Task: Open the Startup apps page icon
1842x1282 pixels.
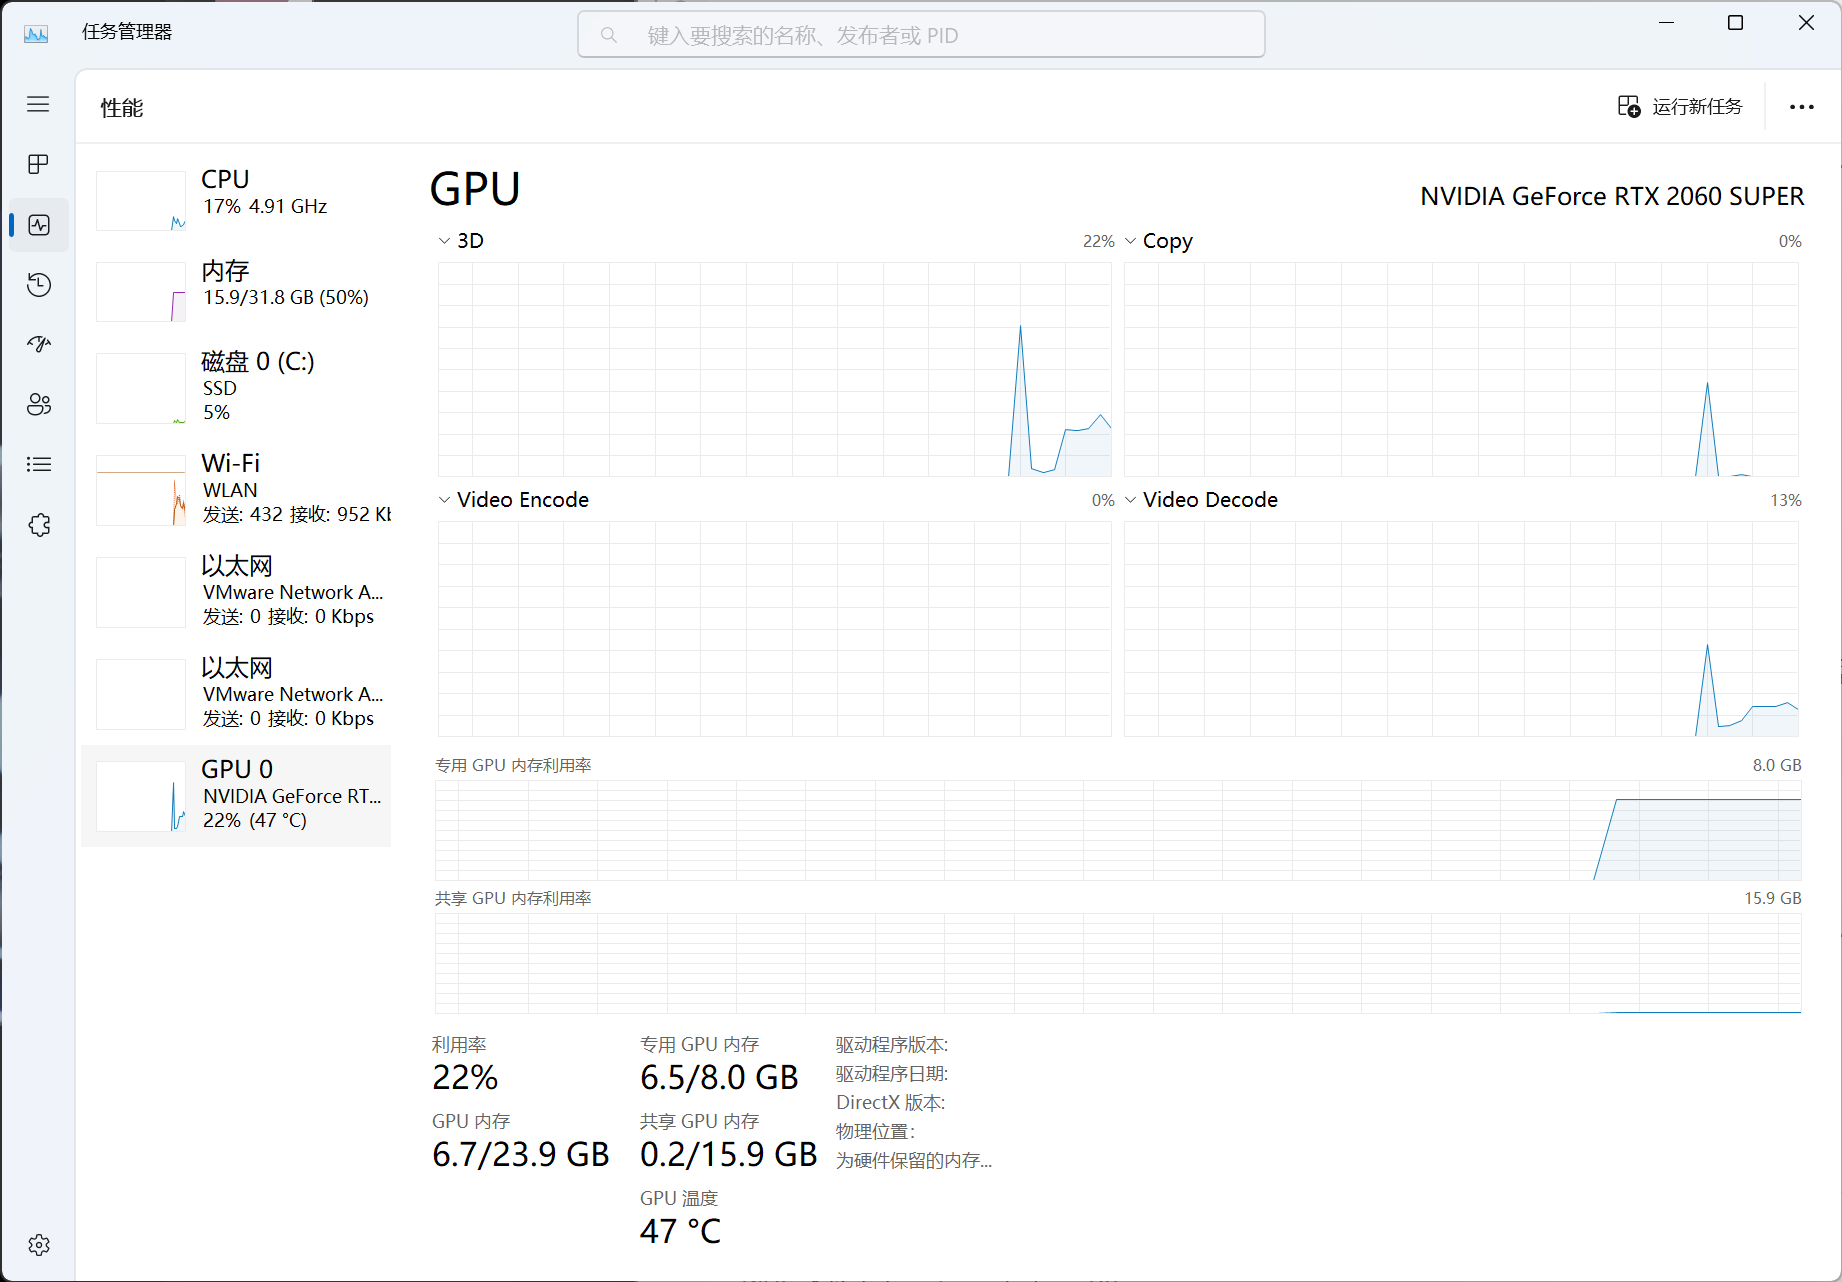Action: pyautogui.click(x=39, y=345)
